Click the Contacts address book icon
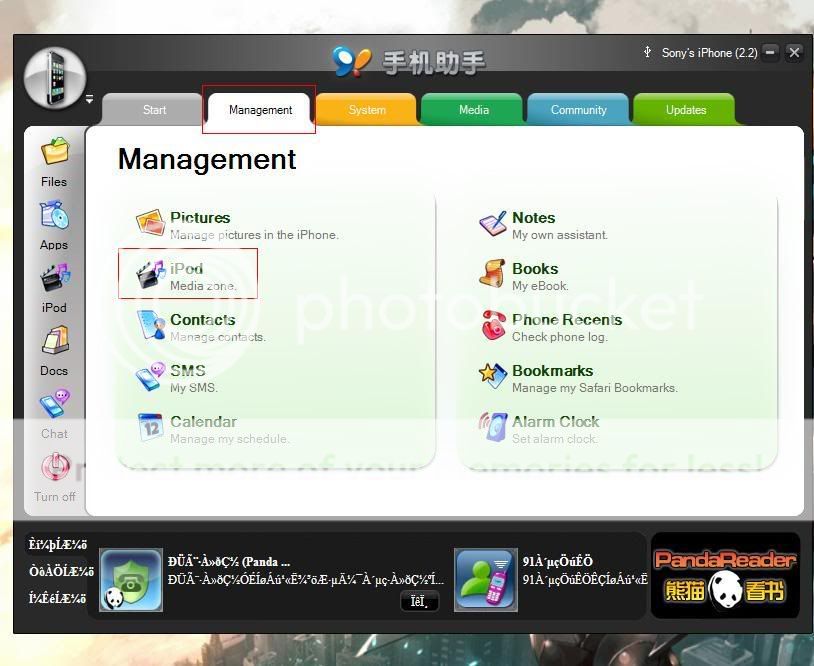814x666 pixels. coord(151,325)
